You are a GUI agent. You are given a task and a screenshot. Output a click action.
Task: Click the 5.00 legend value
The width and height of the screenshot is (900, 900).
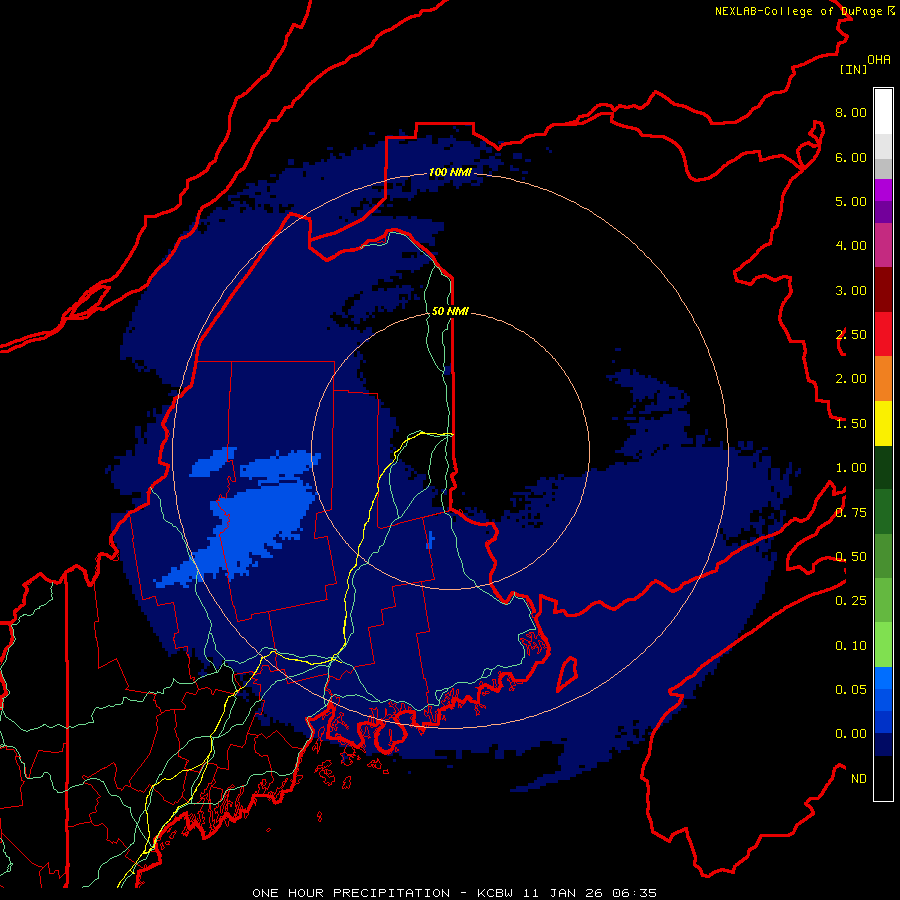coord(851,201)
